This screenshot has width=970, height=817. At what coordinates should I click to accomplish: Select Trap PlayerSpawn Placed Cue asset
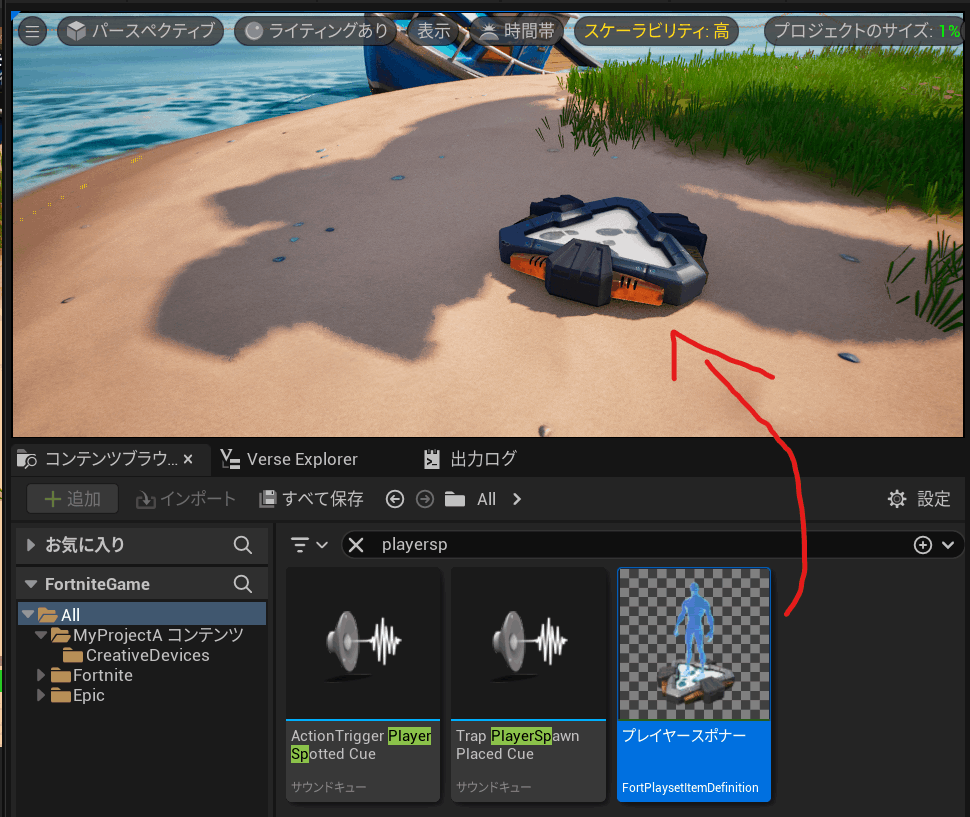point(528,685)
